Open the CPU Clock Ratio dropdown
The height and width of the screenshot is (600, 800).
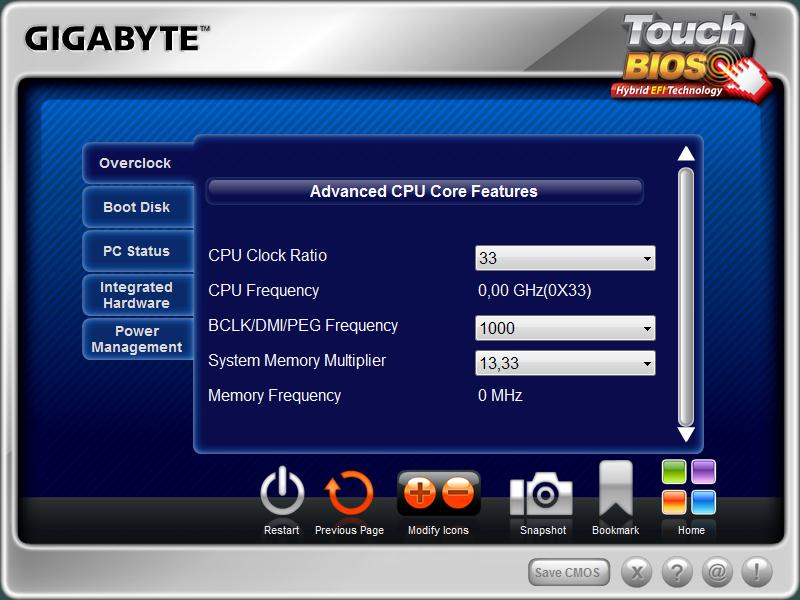pyautogui.click(x=565, y=258)
